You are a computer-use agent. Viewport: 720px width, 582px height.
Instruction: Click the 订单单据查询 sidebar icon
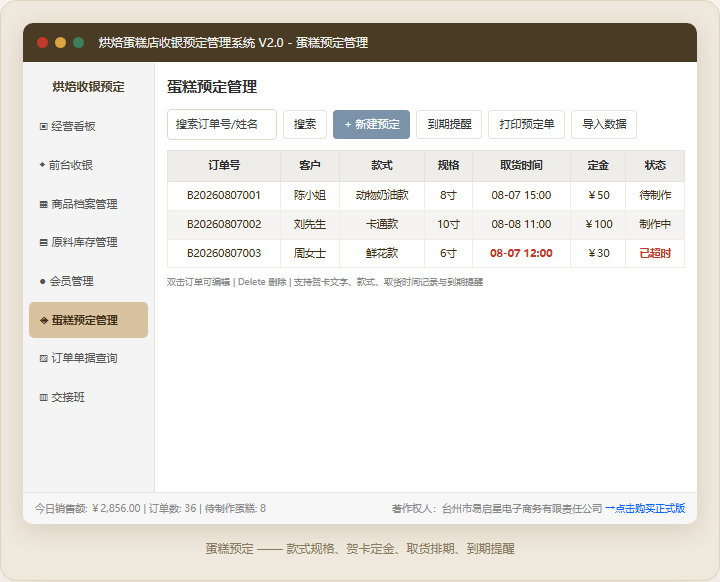point(44,358)
